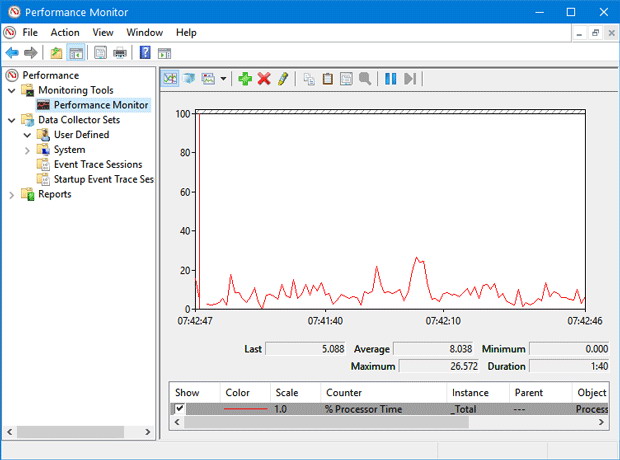Open the graph Properties icon in graph toolbar
Screen dimensions: 620x460
(x=346, y=79)
